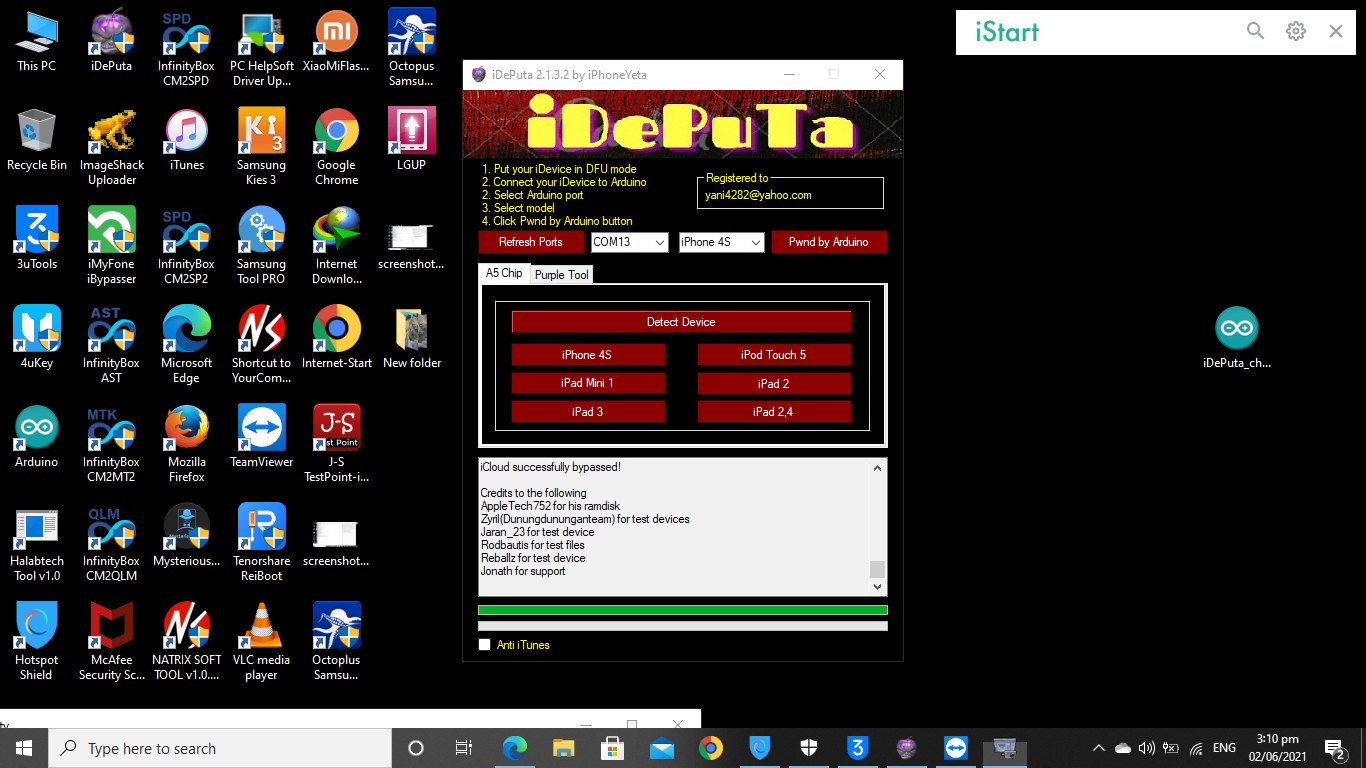Select the iPad Mini 1 button
1366x768 pixels.
[588, 383]
